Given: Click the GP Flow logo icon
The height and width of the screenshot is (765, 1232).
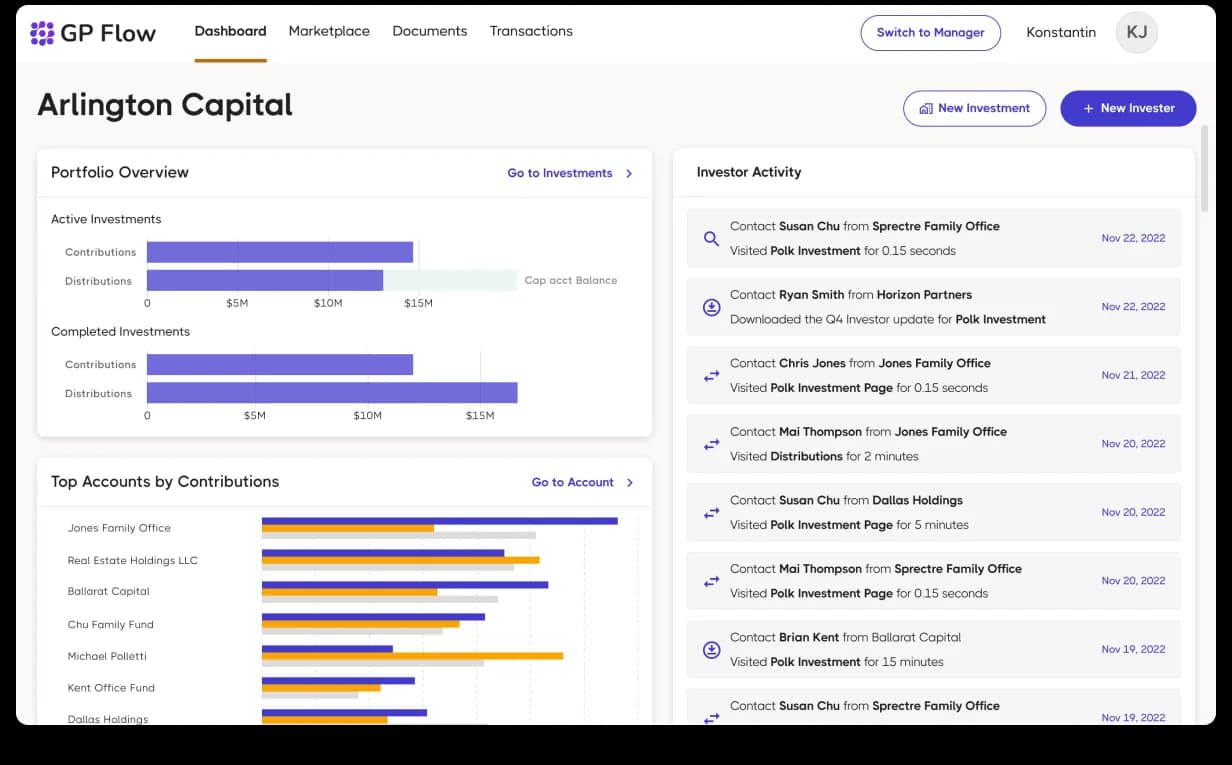Looking at the screenshot, I should (x=42, y=33).
